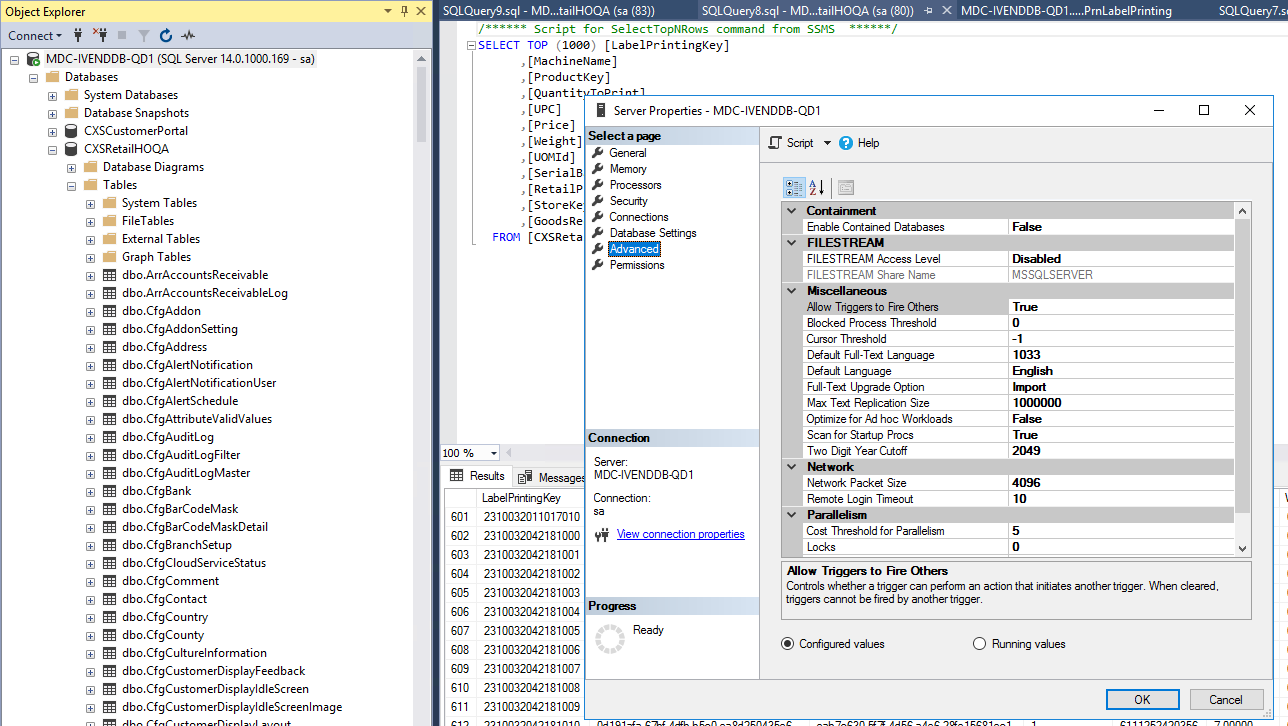The width and height of the screenshot is (1288, 726).
Task: Open the Security page
Action: tap(629, 201)
